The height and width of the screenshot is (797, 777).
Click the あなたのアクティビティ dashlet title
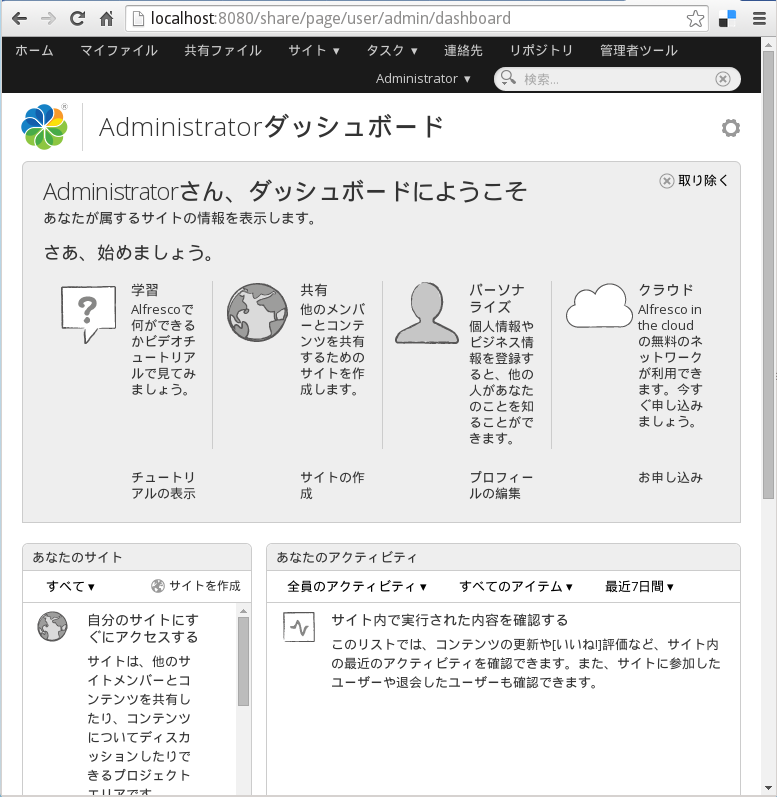pos(346,558)
